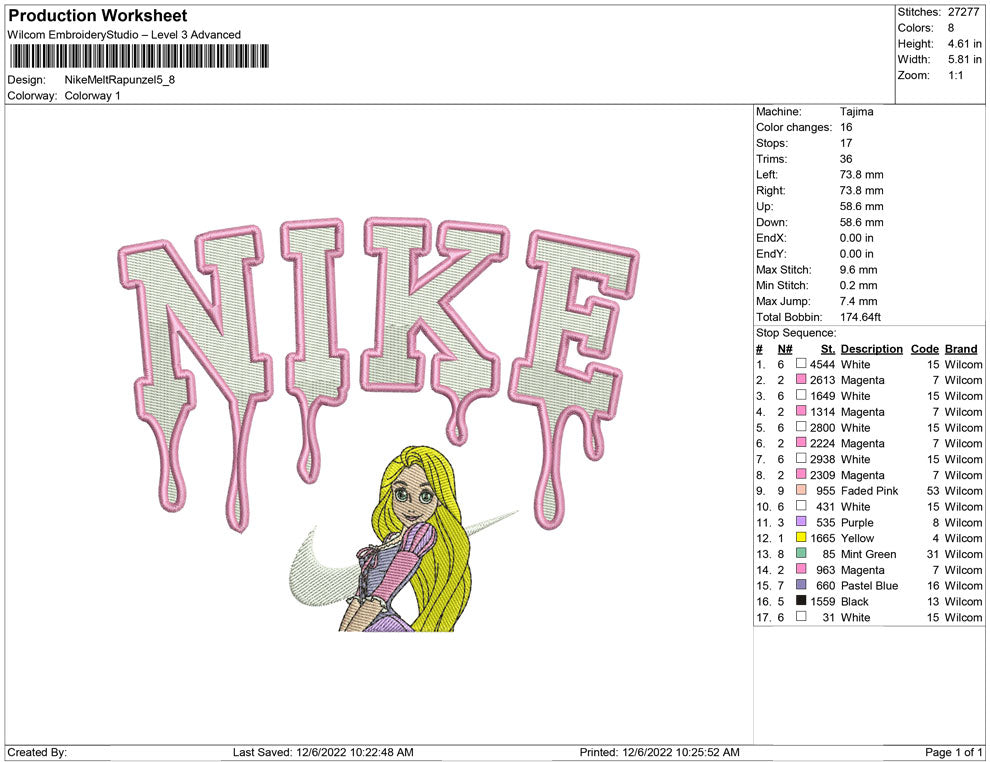Select the Right extent value 73.8 mm
This screenshot has height=762, width=990.
click(x=861, y=191)
